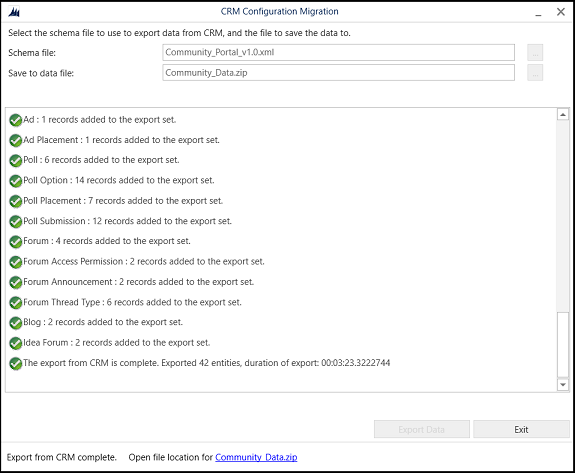Click the green check beside Poll Submission
575x473 pixels.
coord(16,221)
